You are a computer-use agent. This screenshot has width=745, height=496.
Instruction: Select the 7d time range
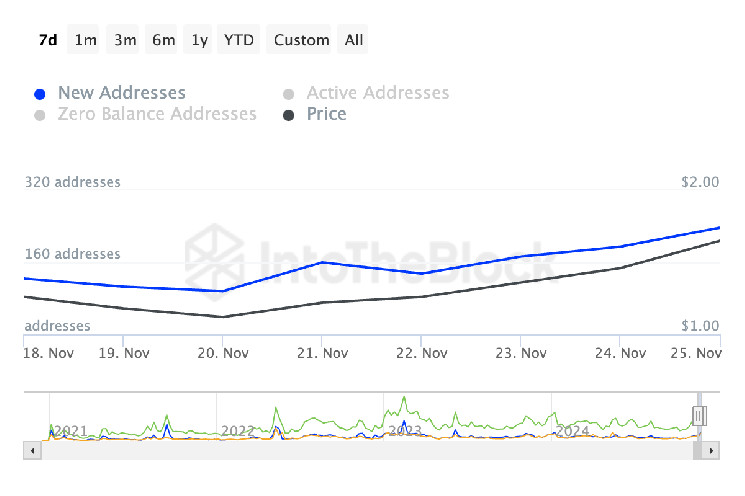click(48, 39)
